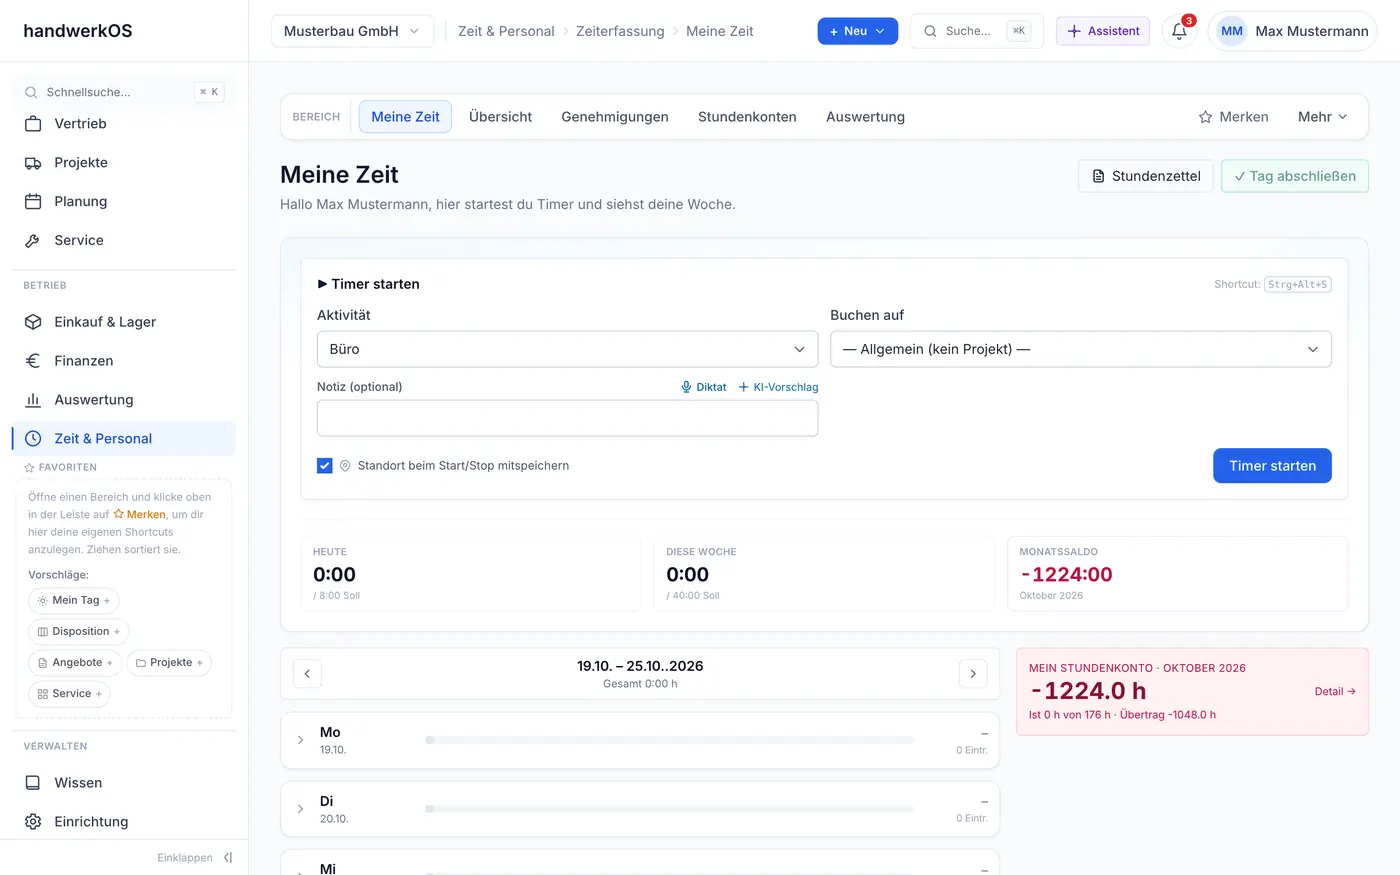Collapse the sidebar via Einklappen

coord(195,858)
